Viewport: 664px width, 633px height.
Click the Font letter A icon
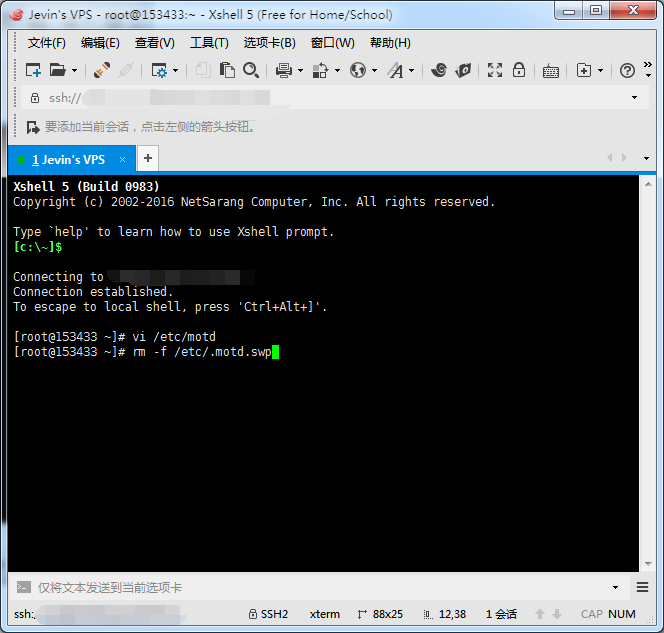[x=396, y=70]
